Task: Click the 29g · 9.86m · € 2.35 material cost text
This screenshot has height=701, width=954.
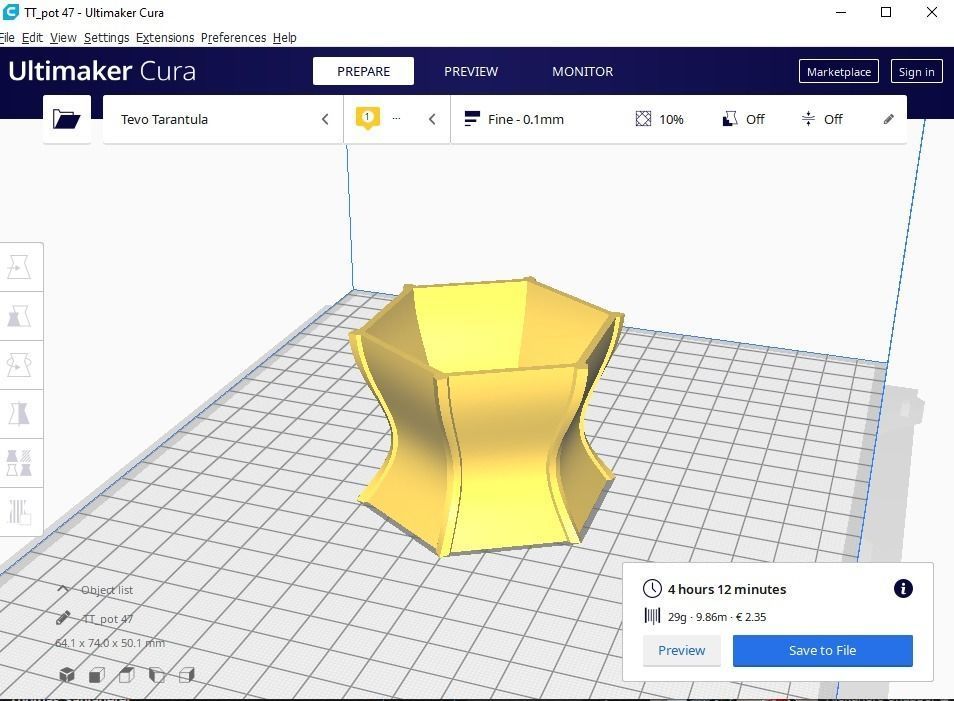Action: [x=717, y=617]
